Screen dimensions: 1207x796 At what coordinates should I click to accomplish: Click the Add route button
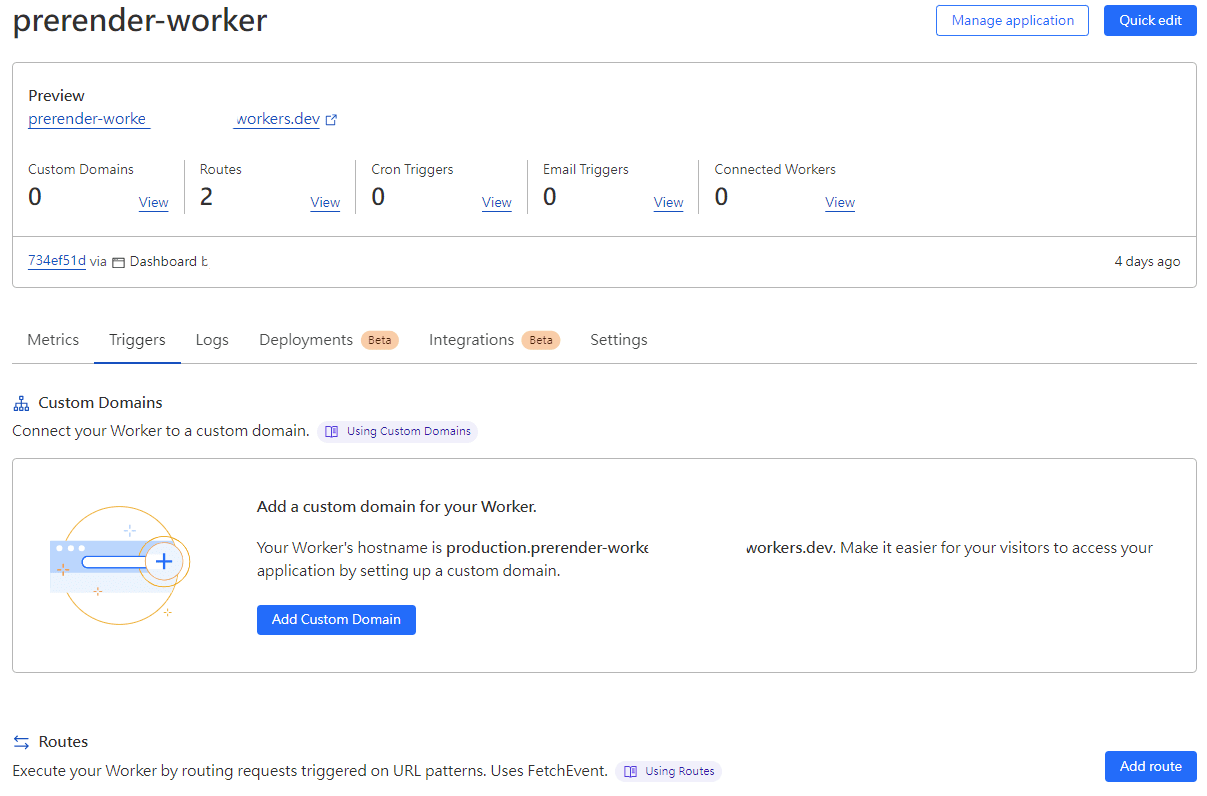click(x=1150, y=766)
